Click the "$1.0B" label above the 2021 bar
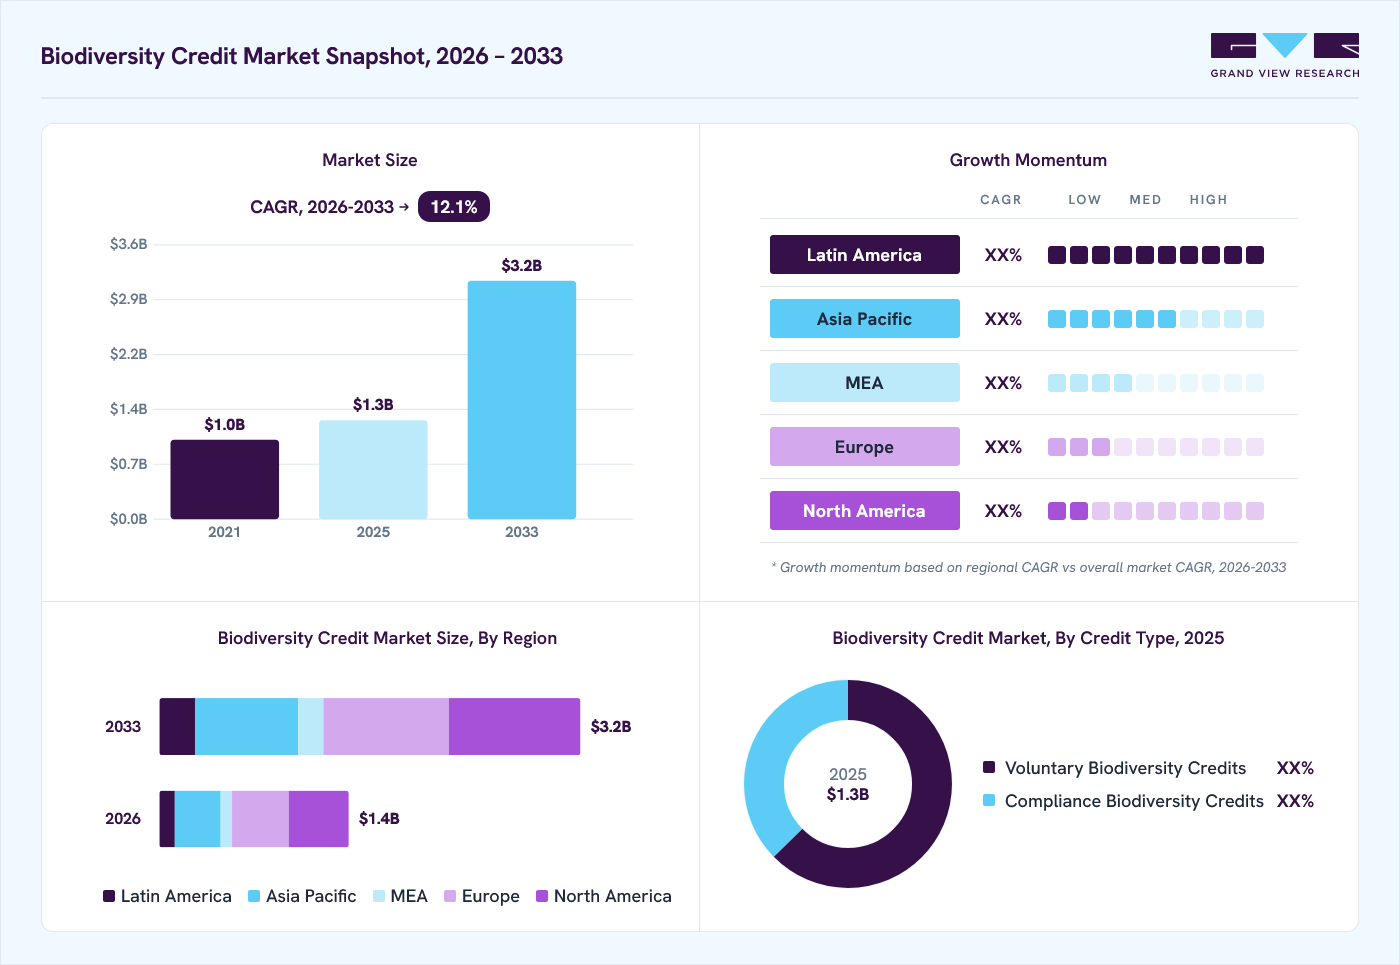 point(225,425)
